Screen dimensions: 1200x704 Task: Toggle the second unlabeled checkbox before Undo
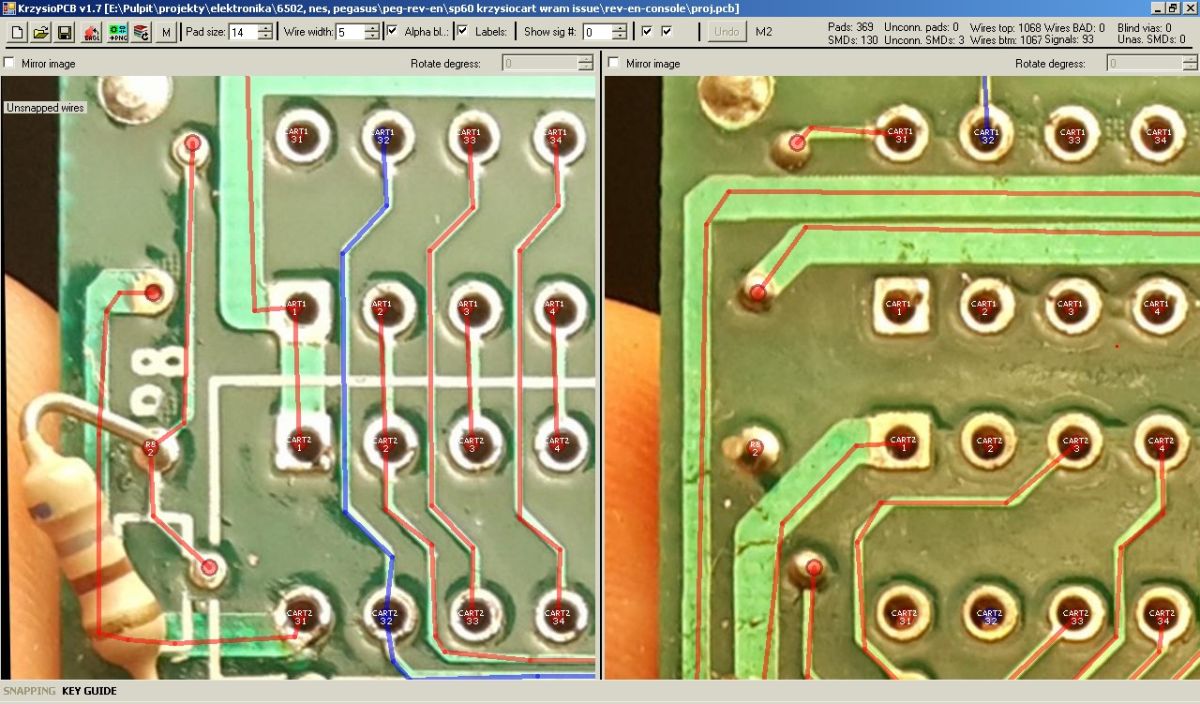(667, 31)
